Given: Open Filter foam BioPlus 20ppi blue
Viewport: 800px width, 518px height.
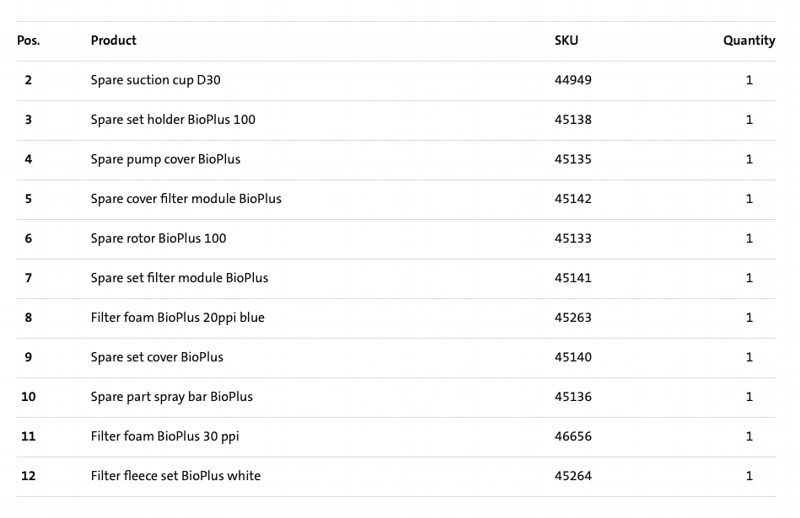Looking at the screenshot, I should (x=178, y=317).
